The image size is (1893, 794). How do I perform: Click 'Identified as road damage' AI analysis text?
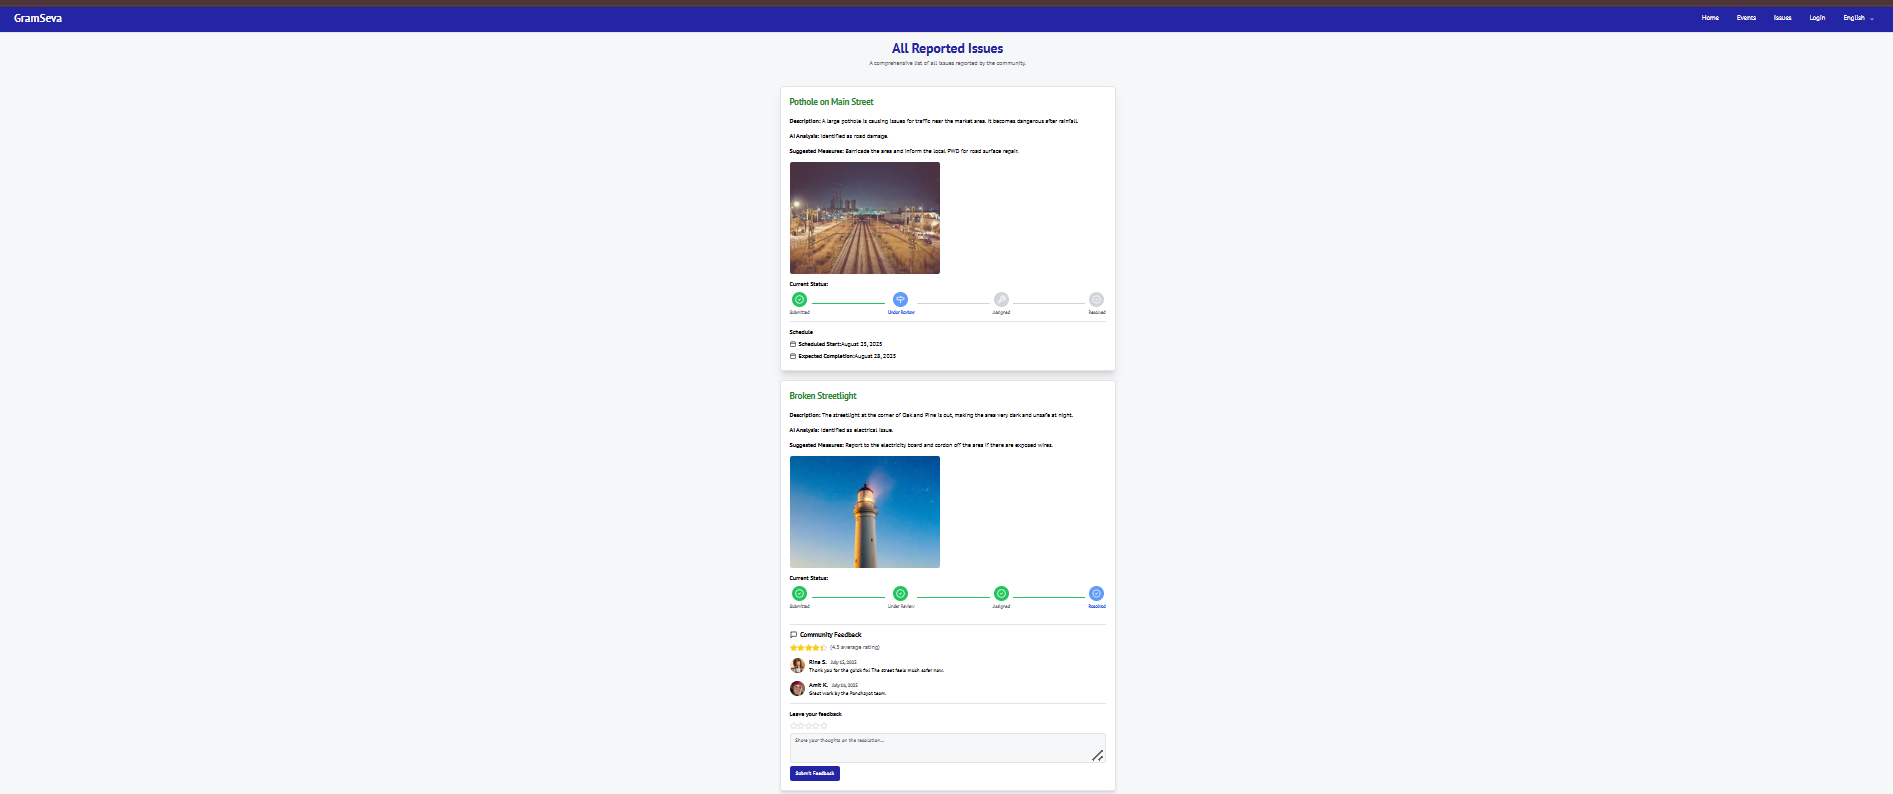[854, 136]
